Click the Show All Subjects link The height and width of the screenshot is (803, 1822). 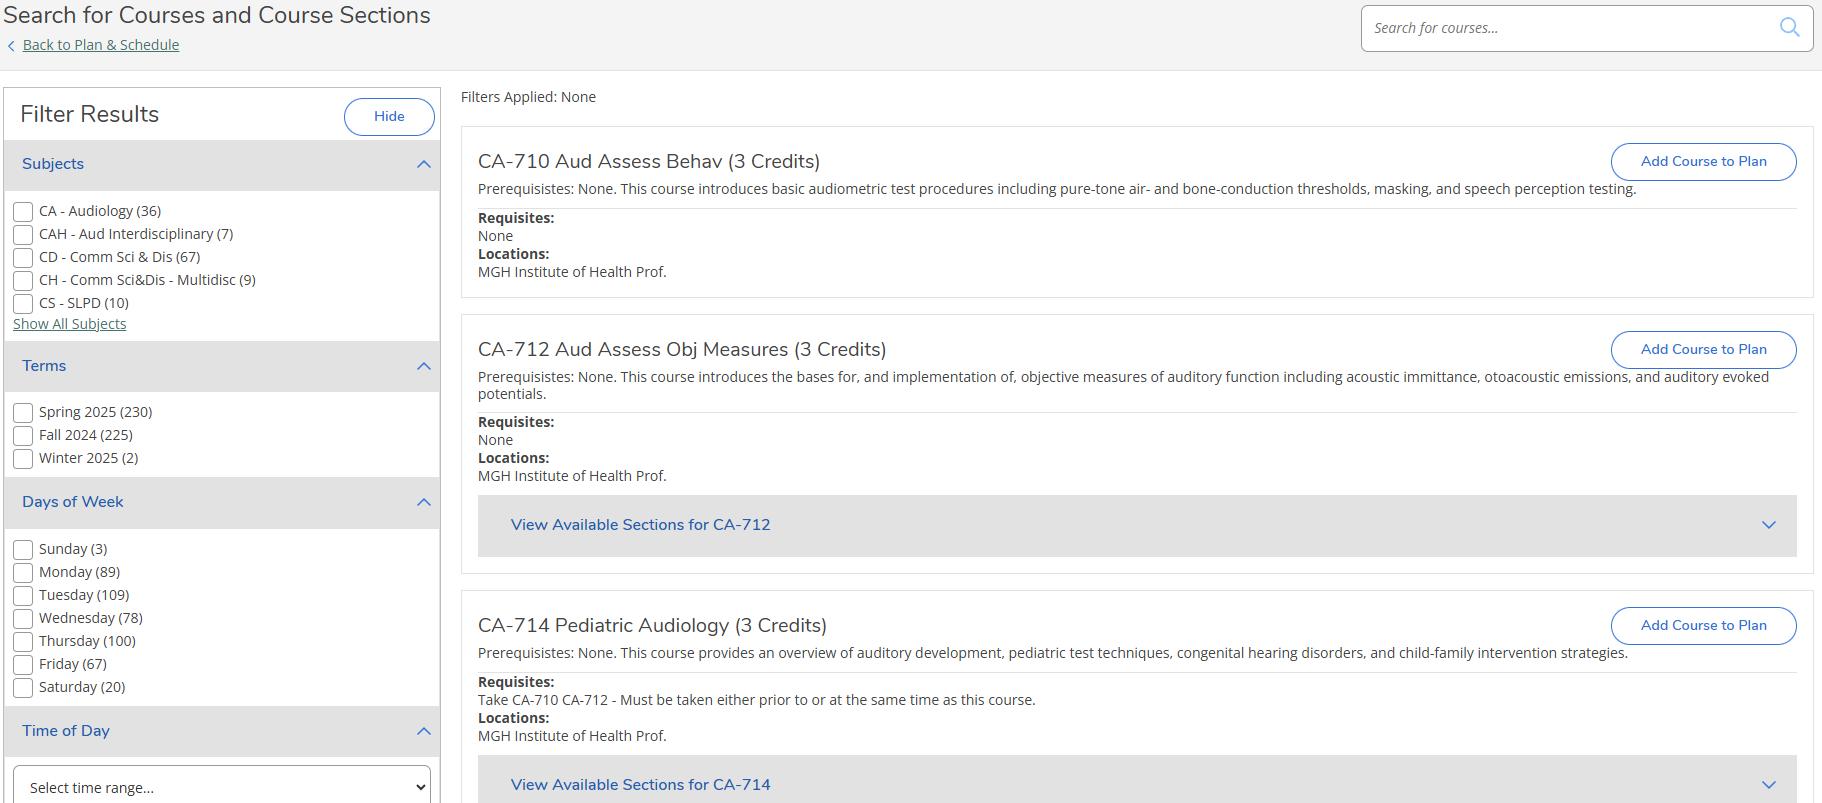point(70,324)
